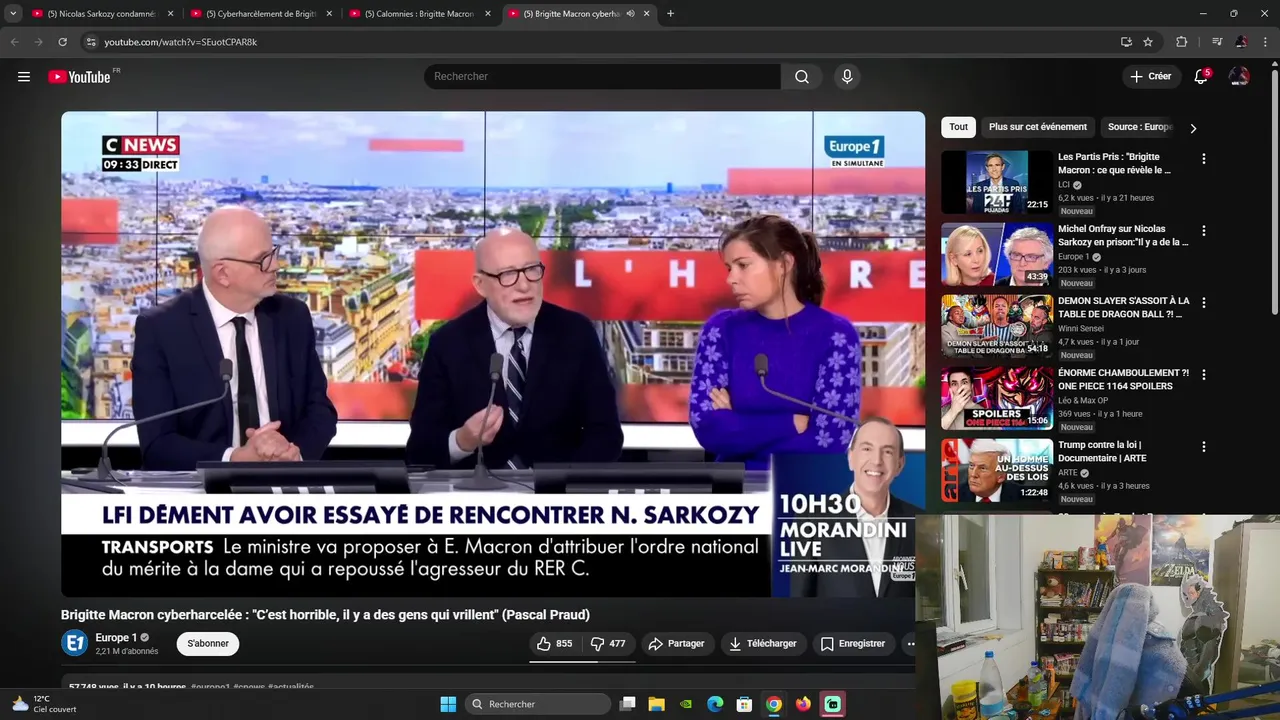
Task: Bookmark this page with the star icon
Action: (1148, 42)
